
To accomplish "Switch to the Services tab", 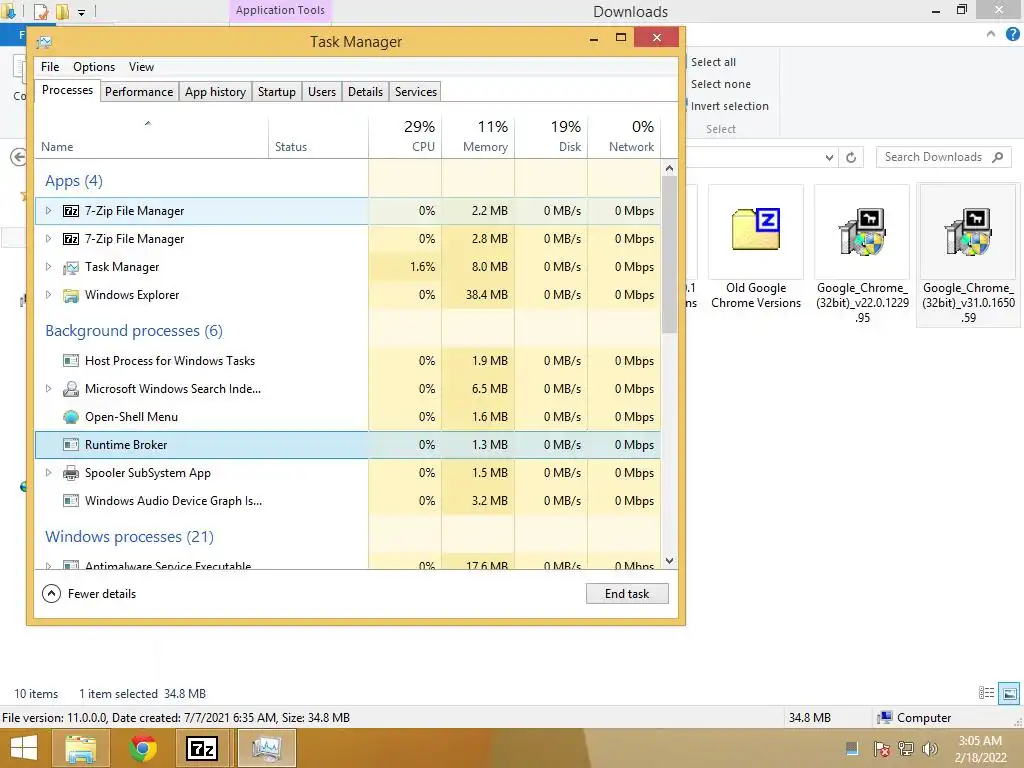I will [415, 91].
